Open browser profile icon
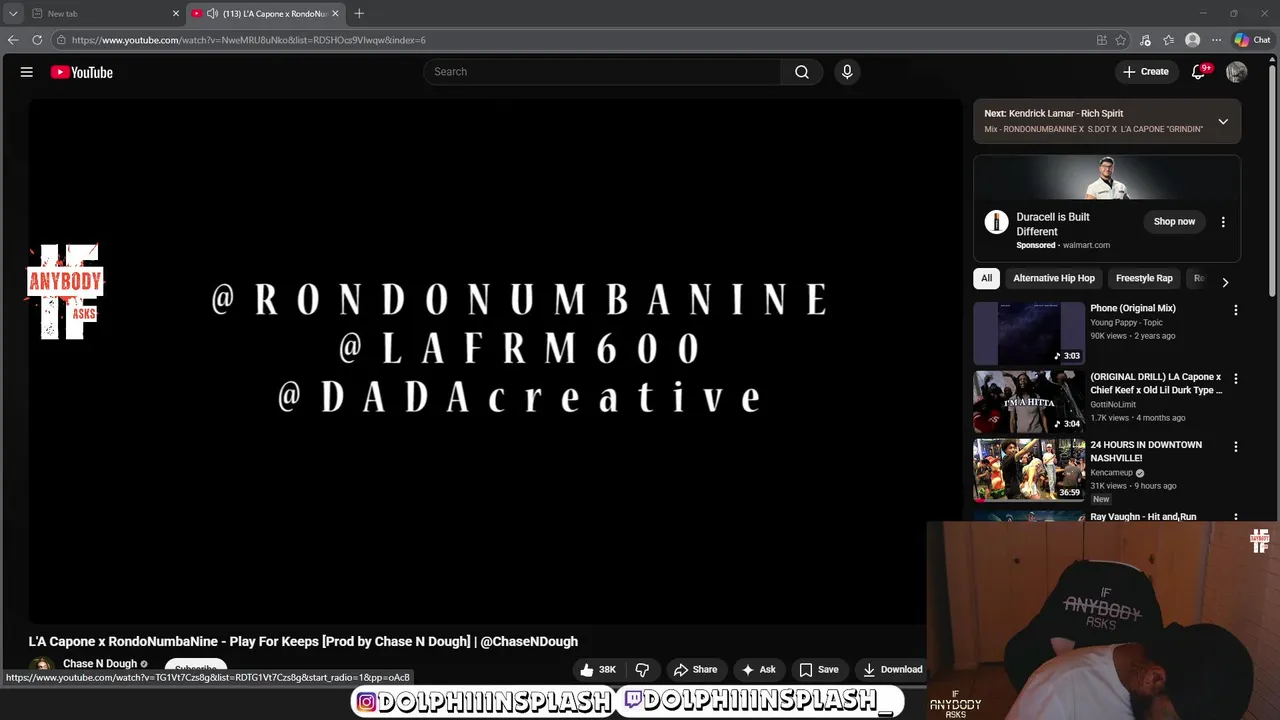Image resolution: width=1280 pixels, height=720 pixels. (x=1192, y=40)
